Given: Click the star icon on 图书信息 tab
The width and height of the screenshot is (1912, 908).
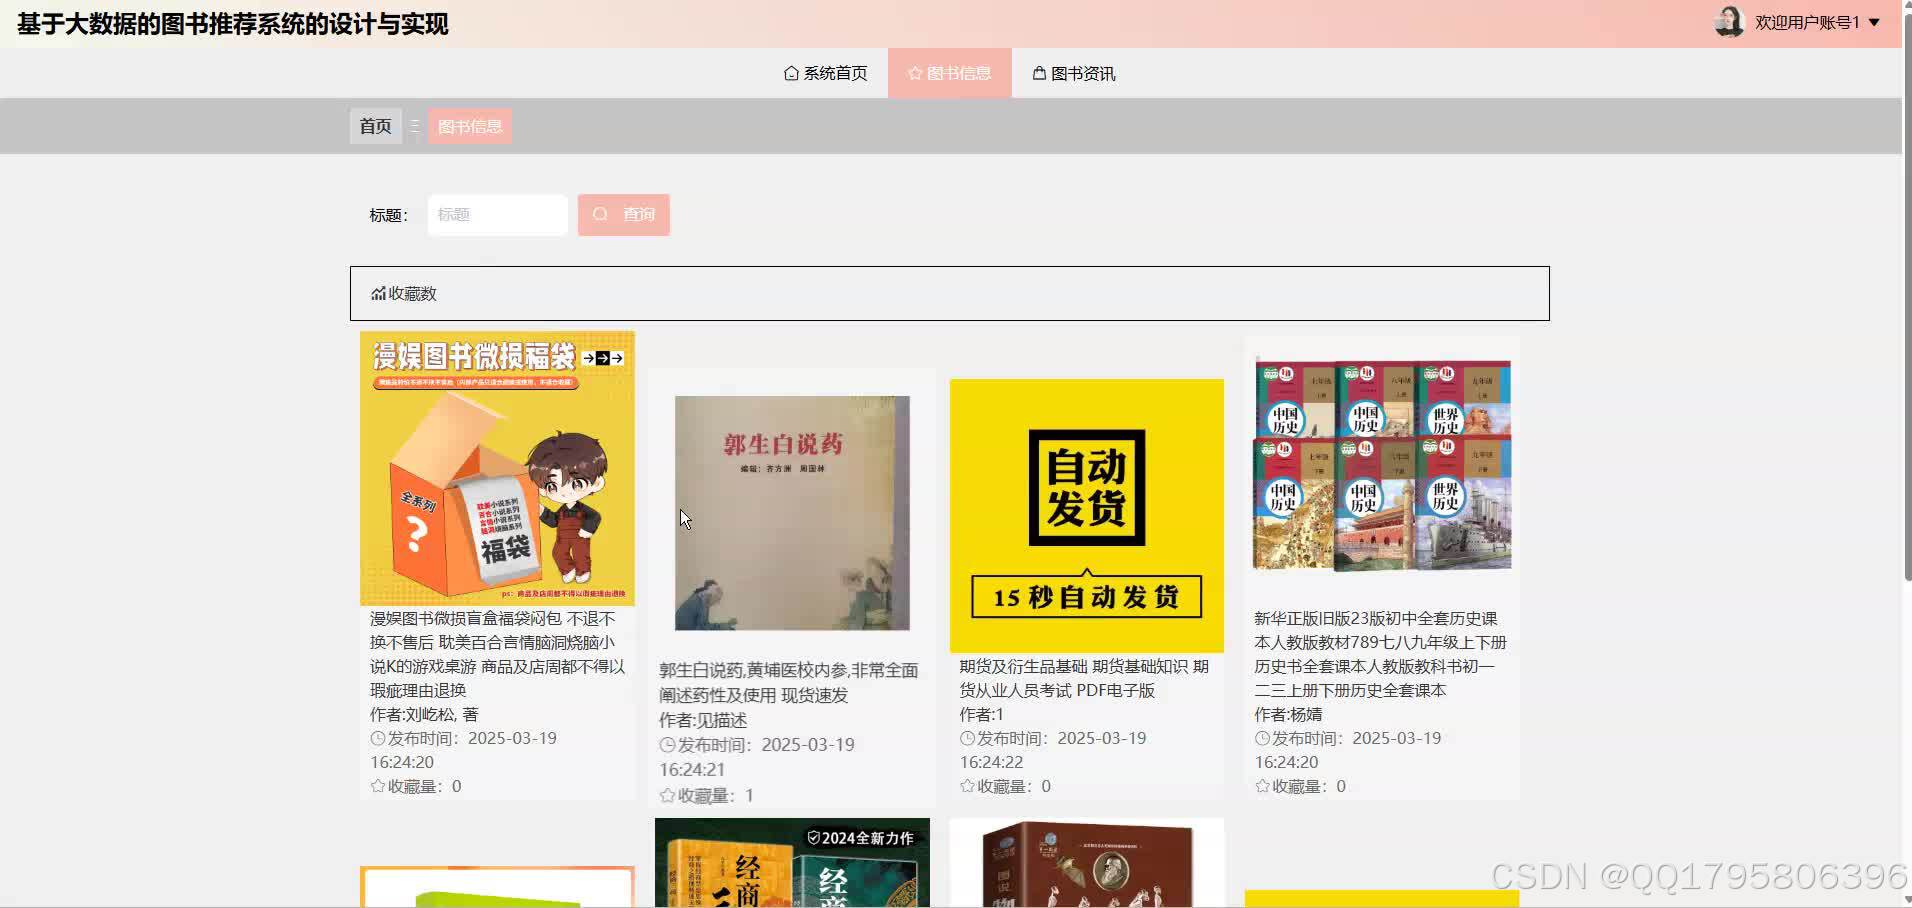Looking at the screenshot, I should point(913,72).
